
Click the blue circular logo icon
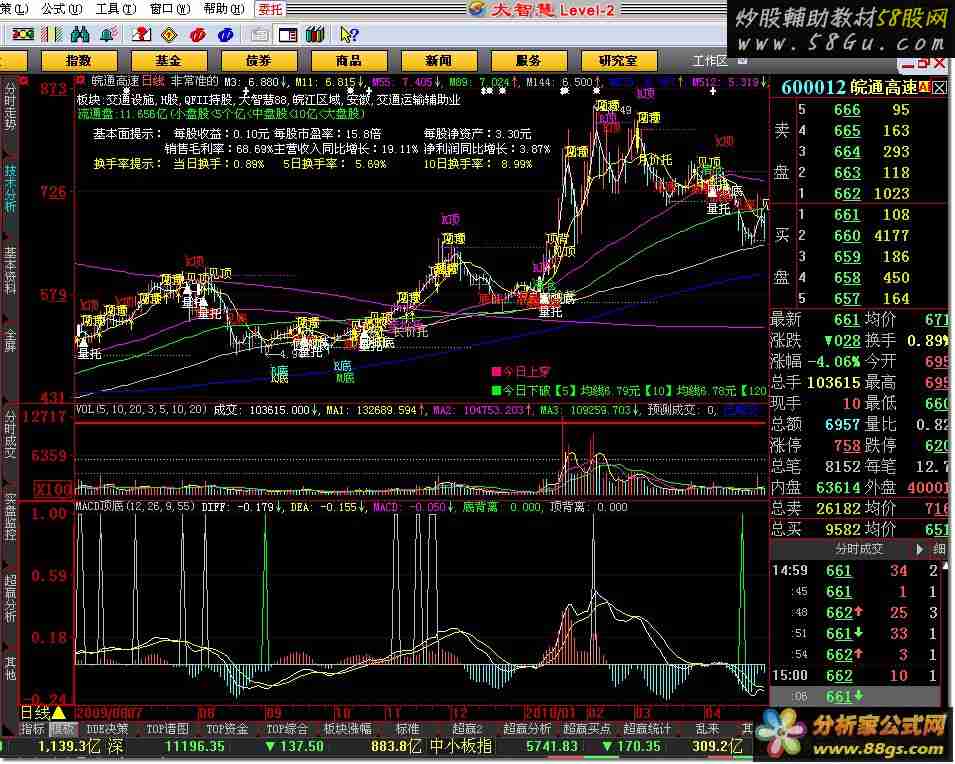[x=225, y=35]
